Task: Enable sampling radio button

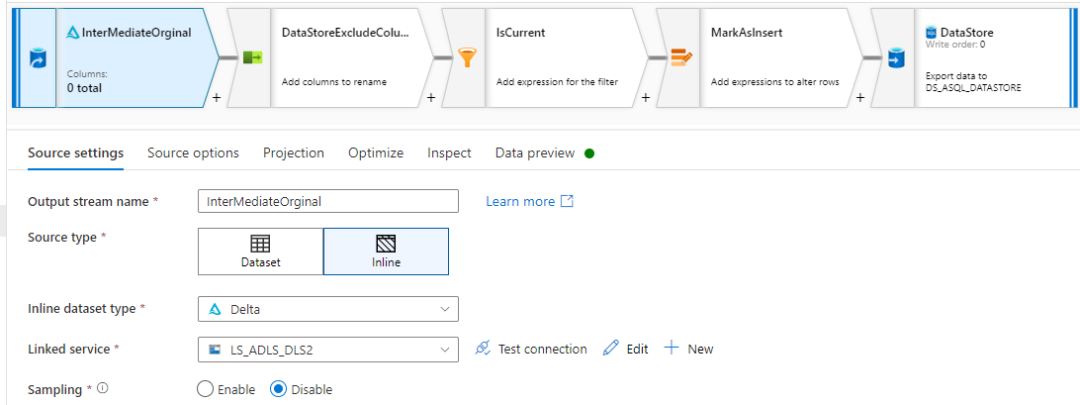Action: point(205,389)
